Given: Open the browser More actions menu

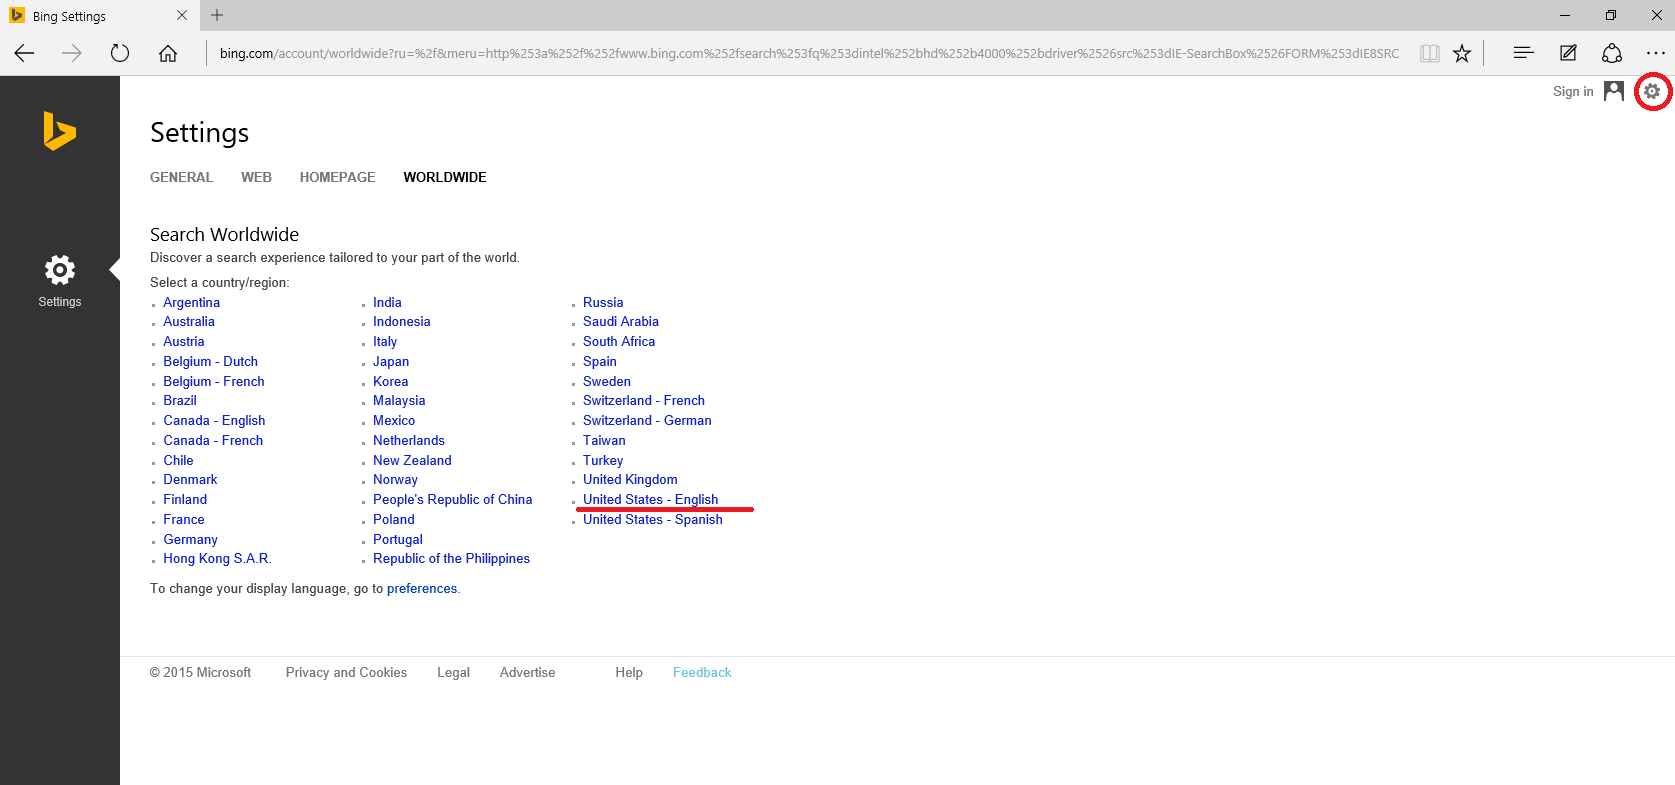Looking at the screenshot, I should (x=1656, y=53).
